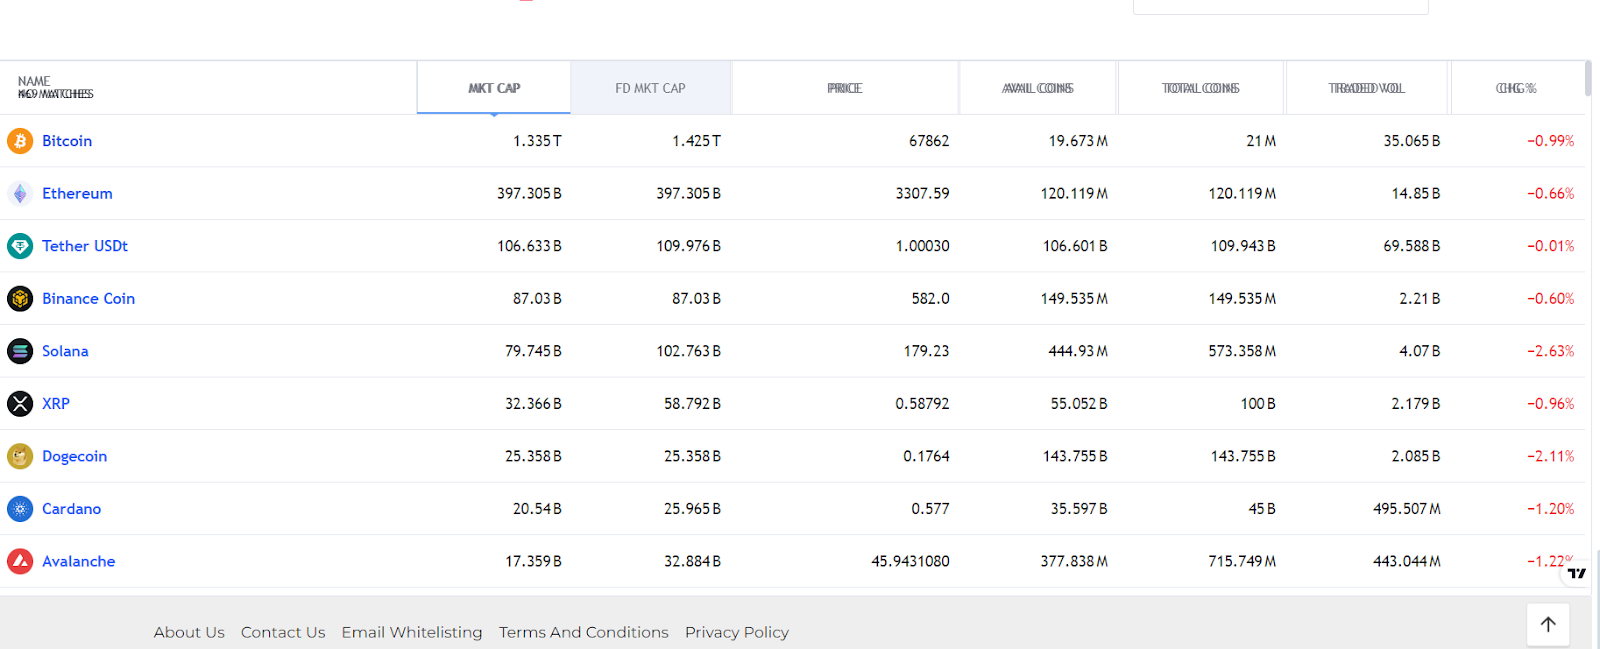Click Bitcoin traded volume 35.065 B
Screen dimensions: 1600x649
point(1412,141)
